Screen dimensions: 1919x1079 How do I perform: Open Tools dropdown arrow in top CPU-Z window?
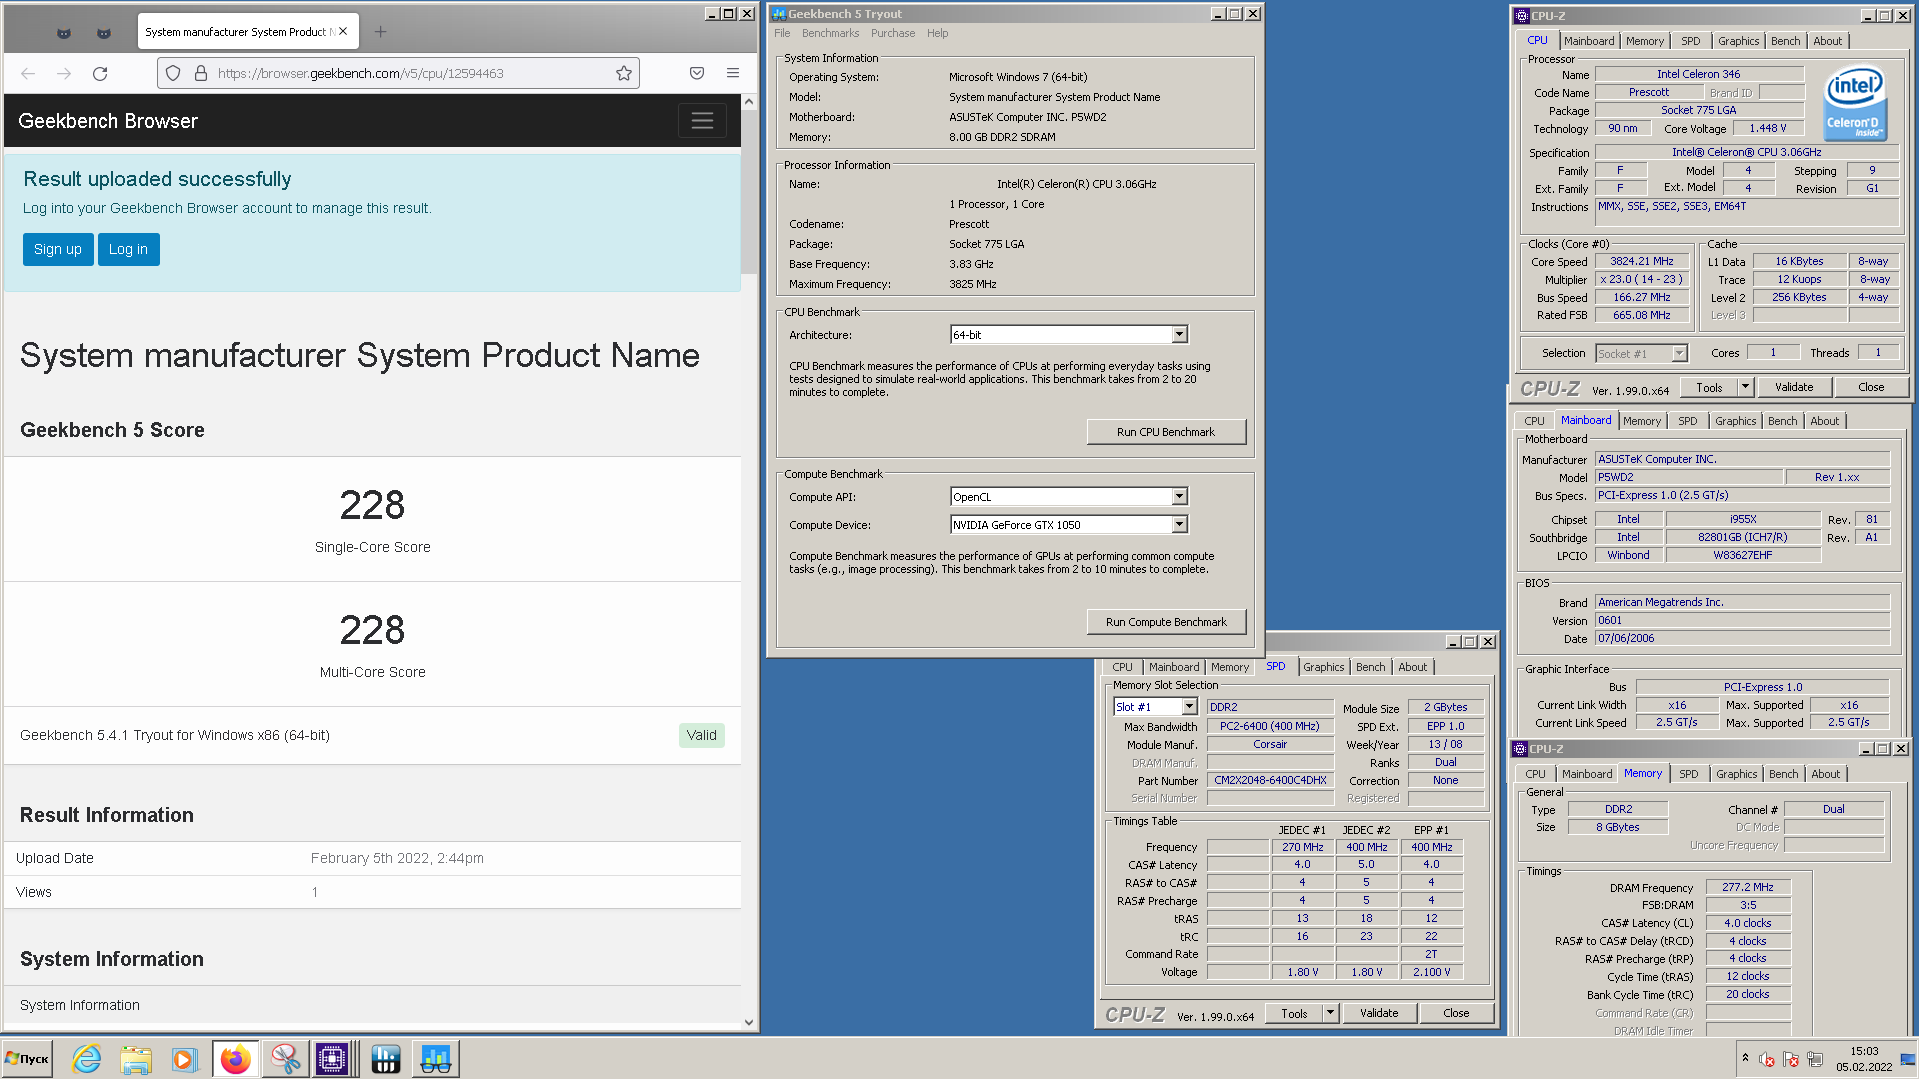pyautogui.click(x=1746, y=387)
